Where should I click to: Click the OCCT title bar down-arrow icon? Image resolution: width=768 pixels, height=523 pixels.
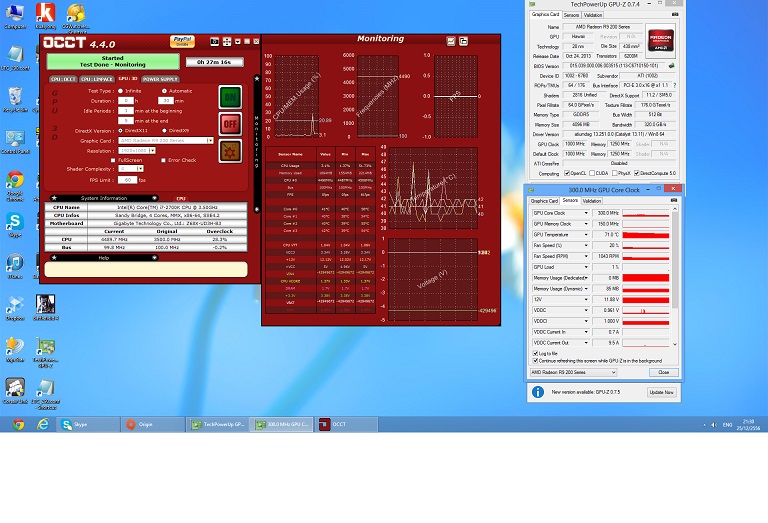click(238, 42)
